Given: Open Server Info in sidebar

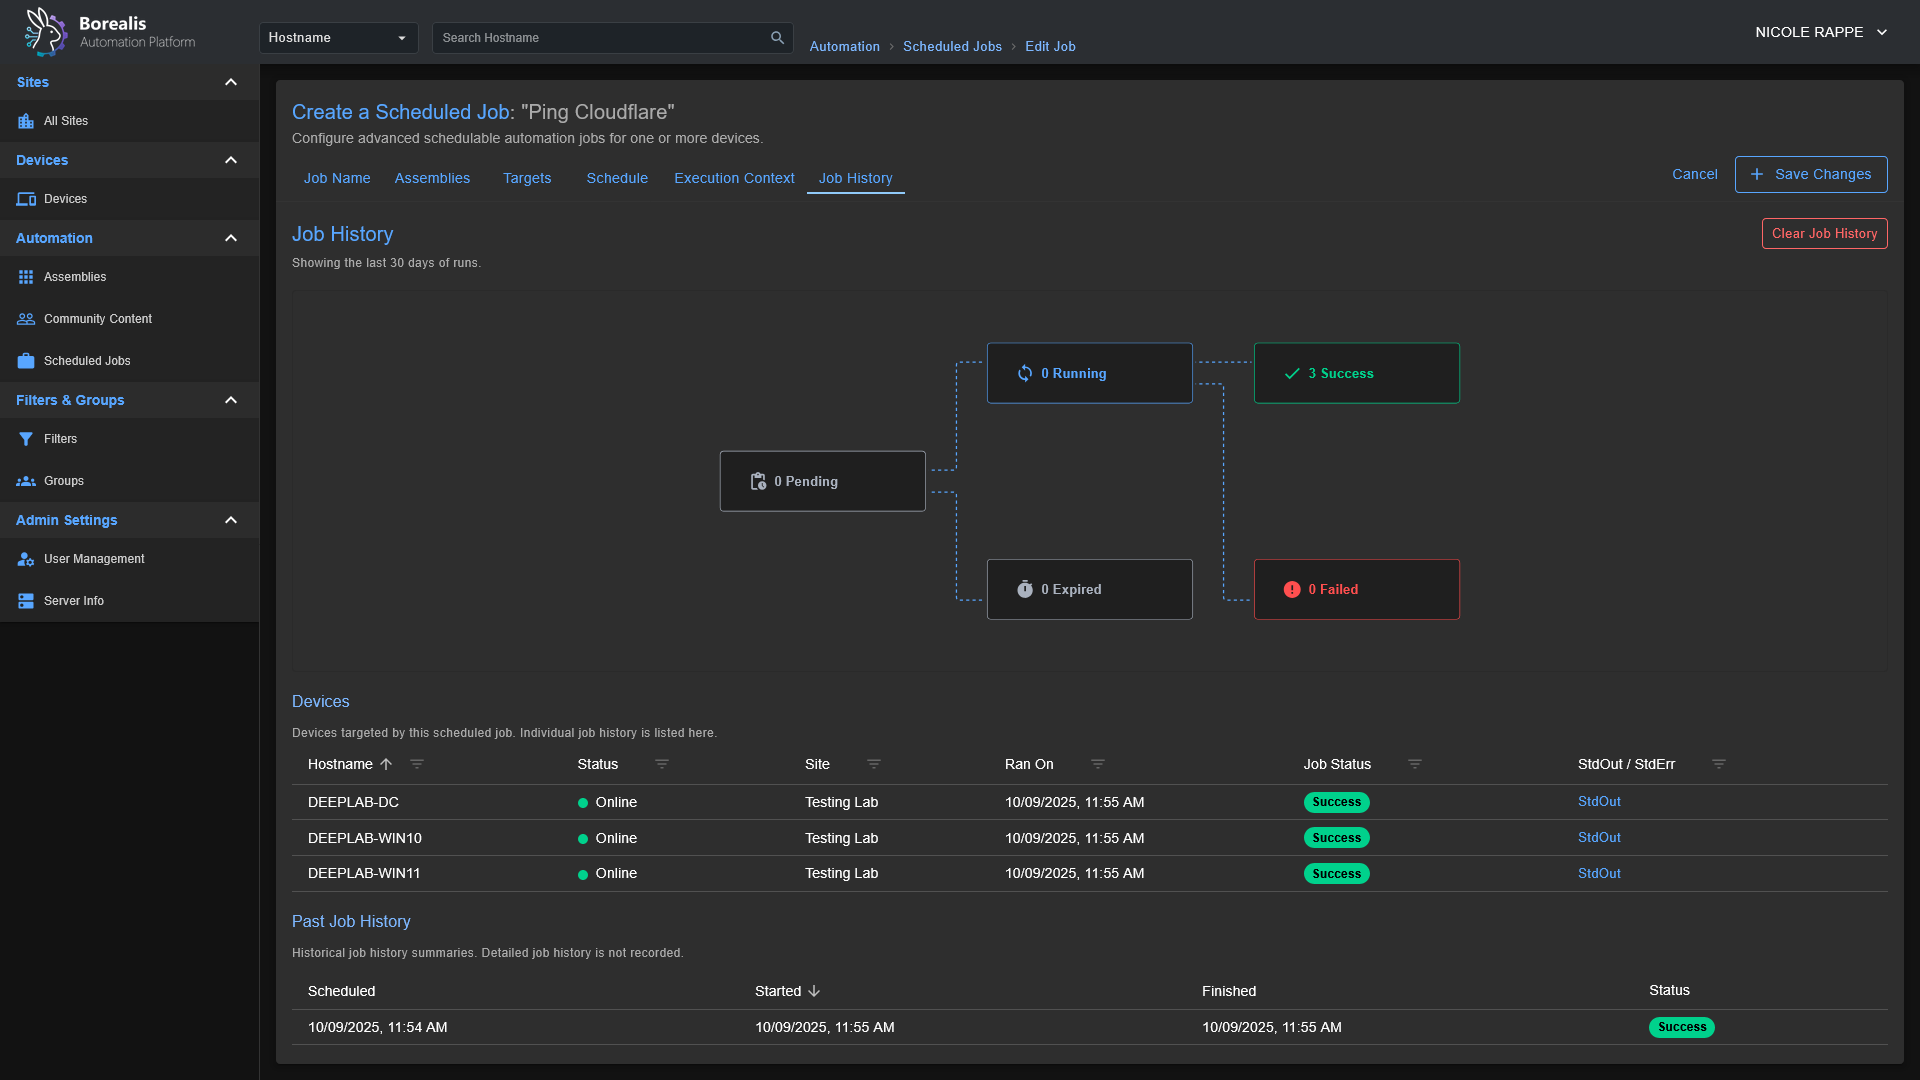Looking at the screenshot, I should [x=73, y=601].
